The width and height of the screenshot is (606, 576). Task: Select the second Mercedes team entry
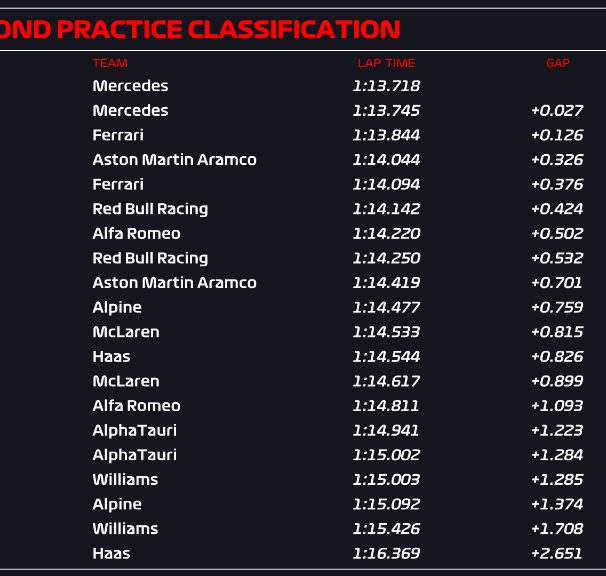coord(130,111)
